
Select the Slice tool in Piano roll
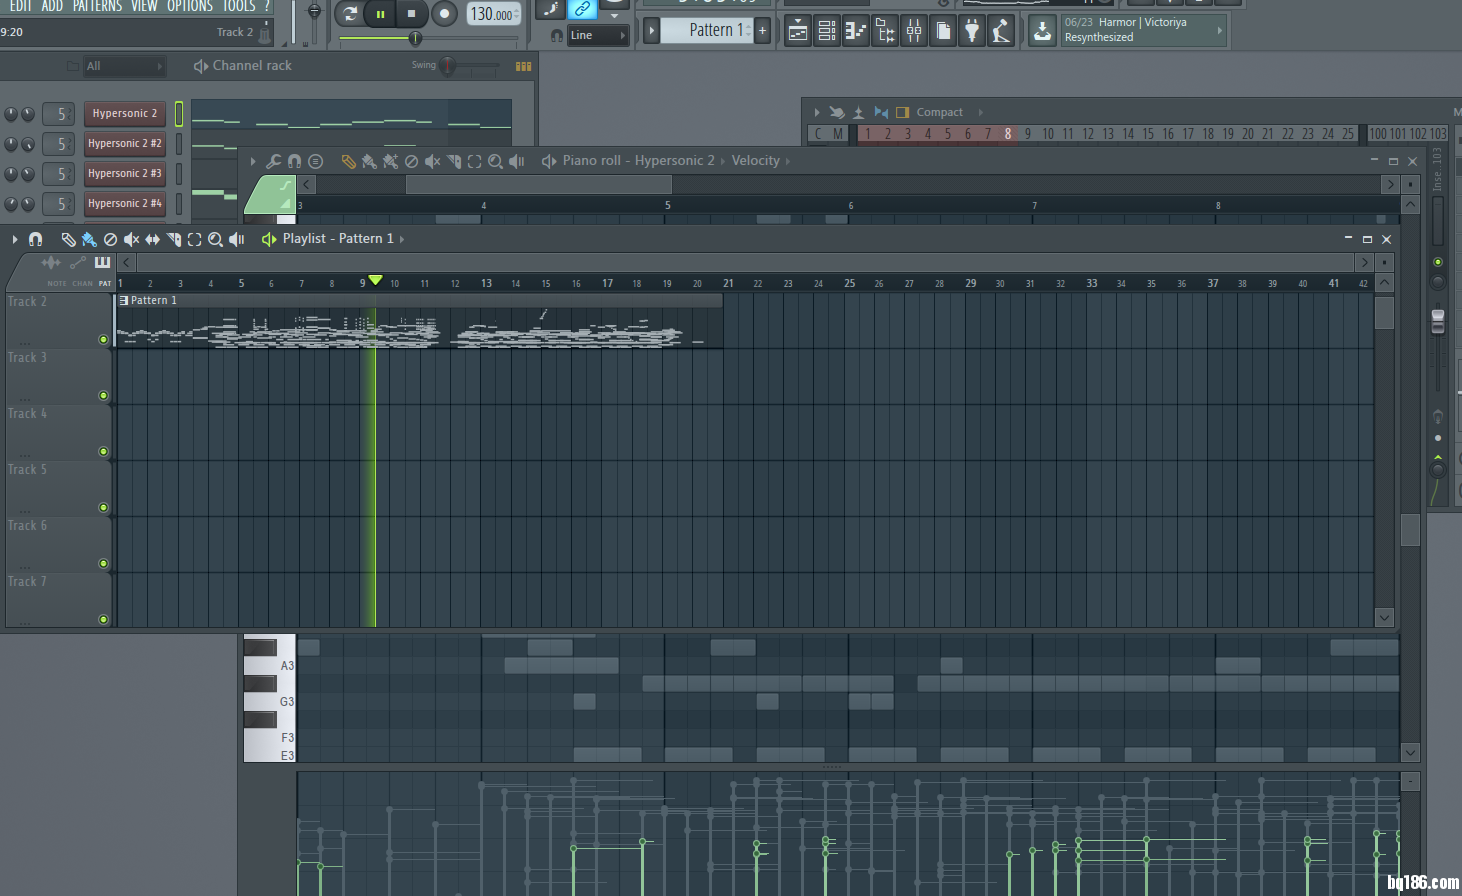(x=454, y=161)
